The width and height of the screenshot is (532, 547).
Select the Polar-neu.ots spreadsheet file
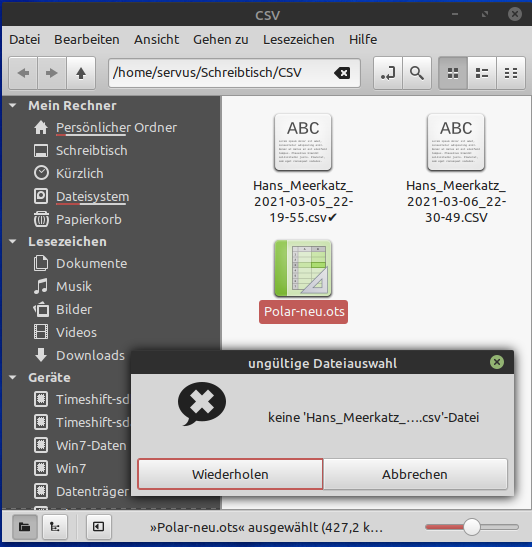point(303,282)
